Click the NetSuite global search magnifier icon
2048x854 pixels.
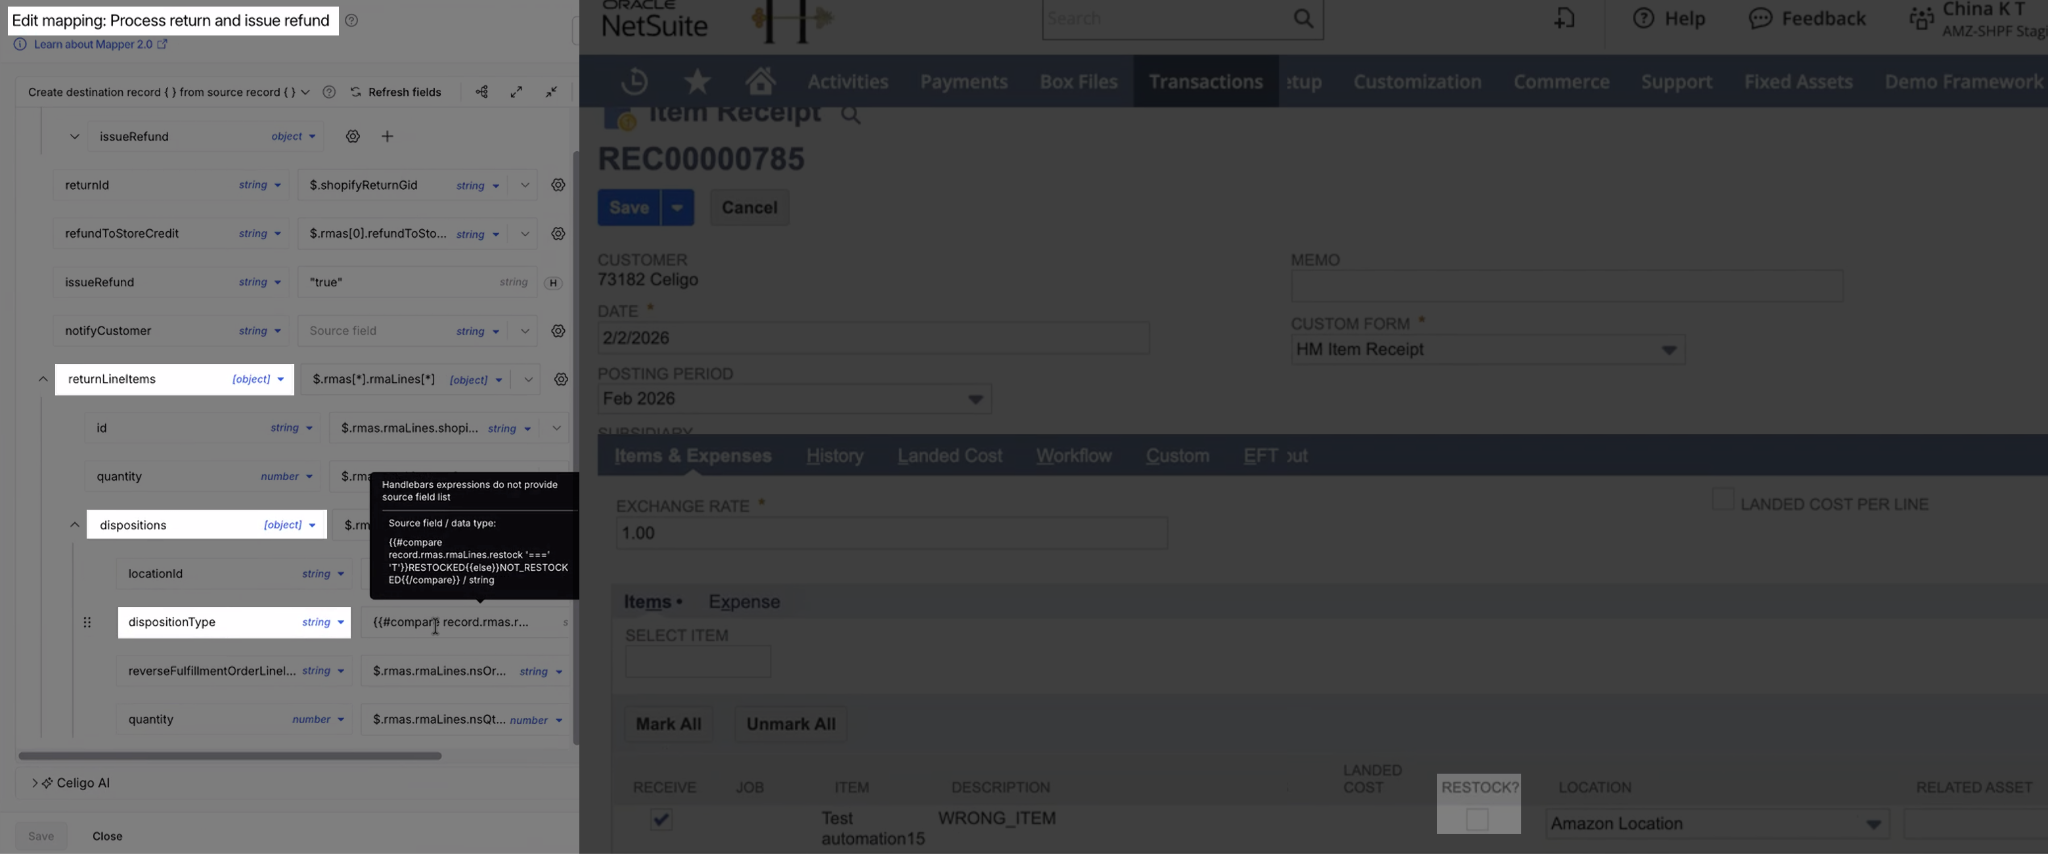point(1303,18)
